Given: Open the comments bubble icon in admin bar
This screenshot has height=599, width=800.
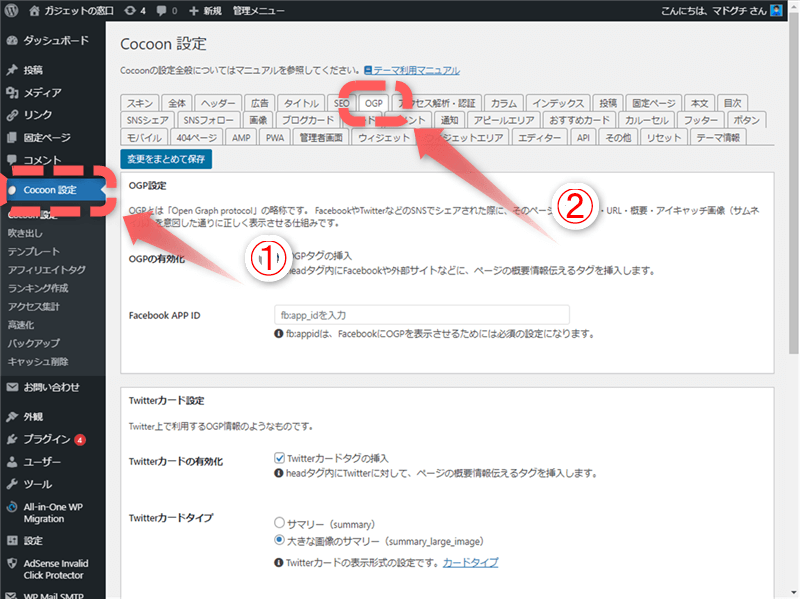Looking at the screenshot, I should point(161,11).
